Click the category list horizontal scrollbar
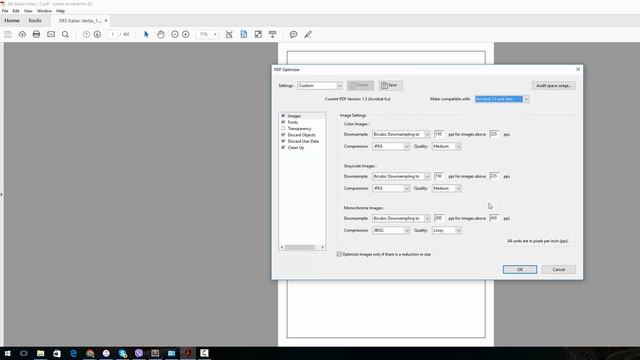 pyautogui.click(x=302, y=247)
